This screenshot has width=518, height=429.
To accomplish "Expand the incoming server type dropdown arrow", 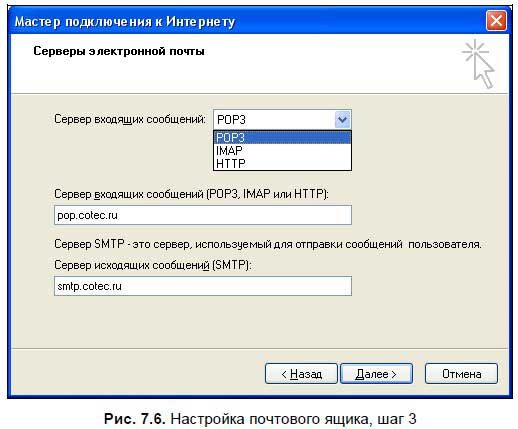I will pos(342,119).
